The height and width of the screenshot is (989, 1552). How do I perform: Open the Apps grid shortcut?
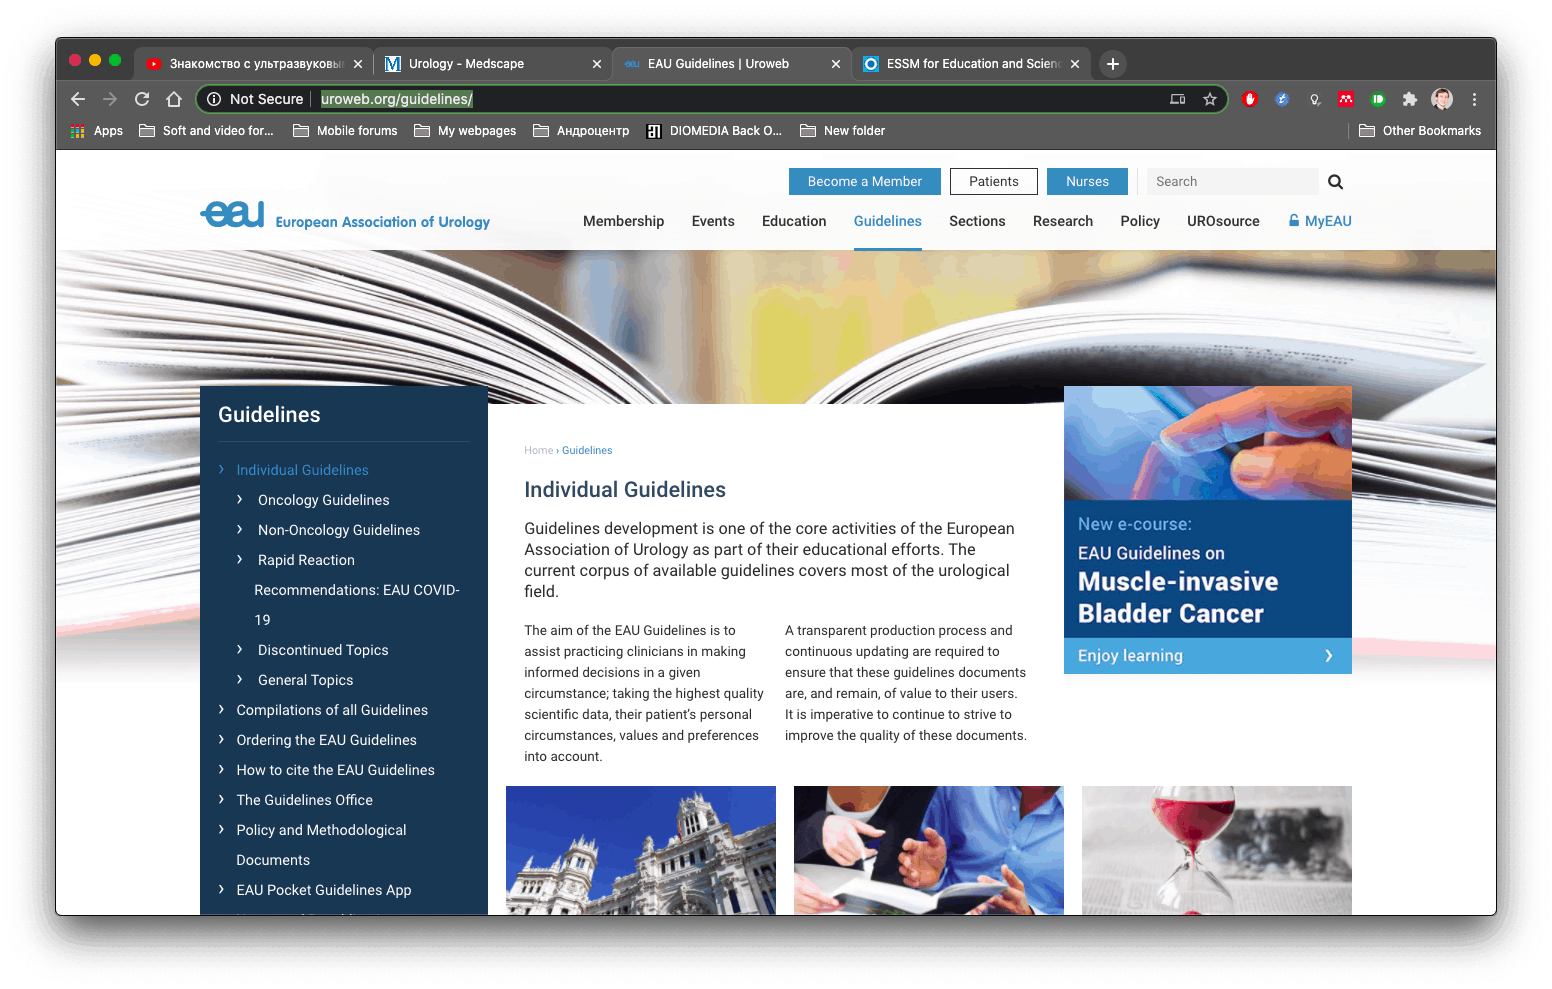click(x=96, y=131)
